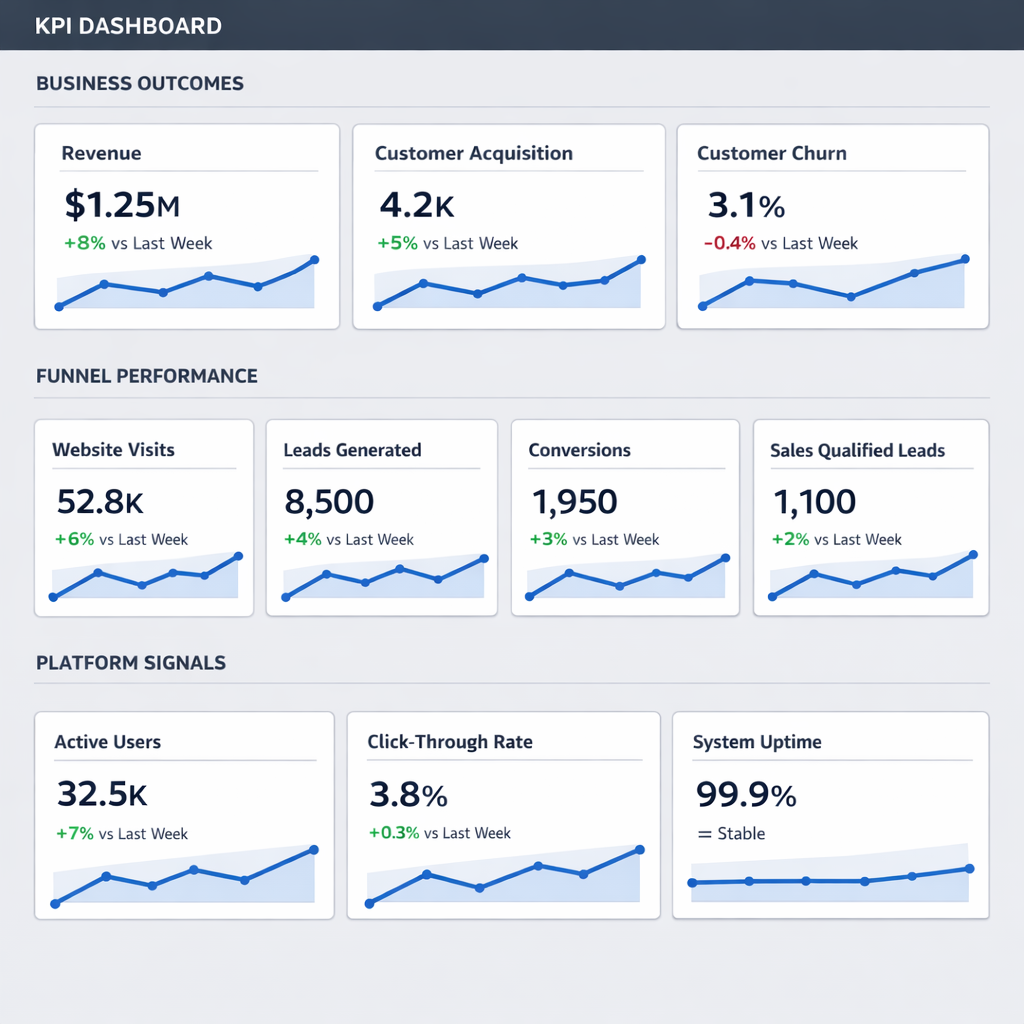1024x1024 pixels.
Task: Select the Revenue KPI card
Action: coord(187,225)
